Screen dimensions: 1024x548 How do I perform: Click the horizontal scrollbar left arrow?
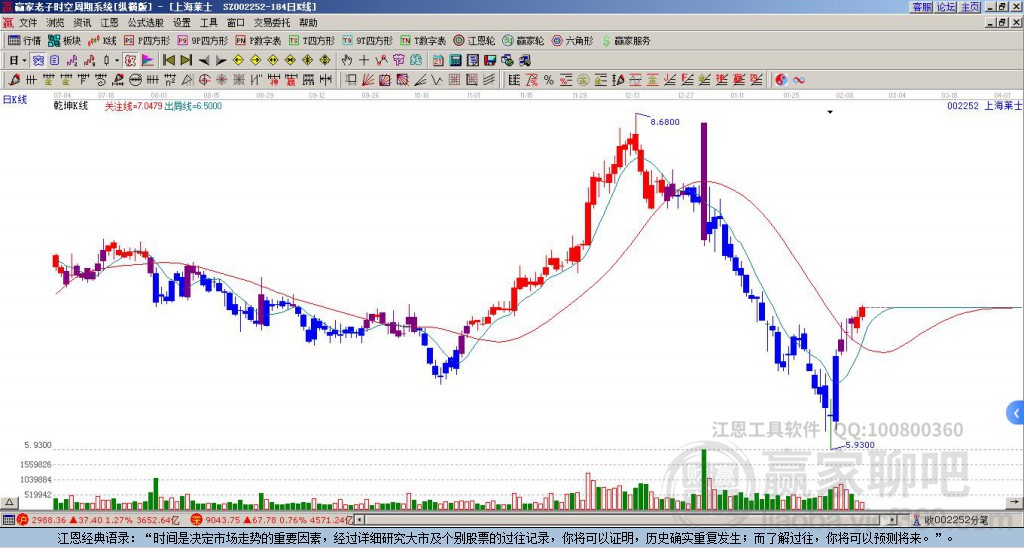point(360,520)
